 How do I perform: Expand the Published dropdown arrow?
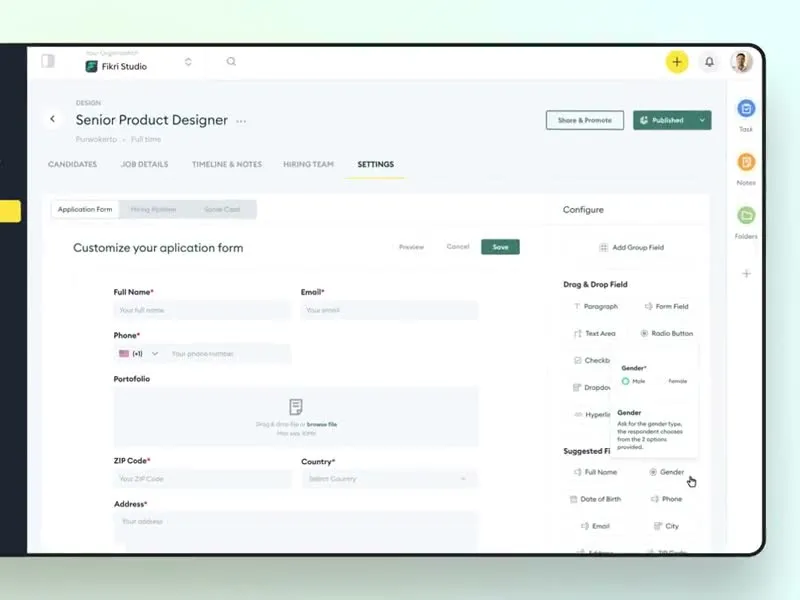tap(702, 120)
